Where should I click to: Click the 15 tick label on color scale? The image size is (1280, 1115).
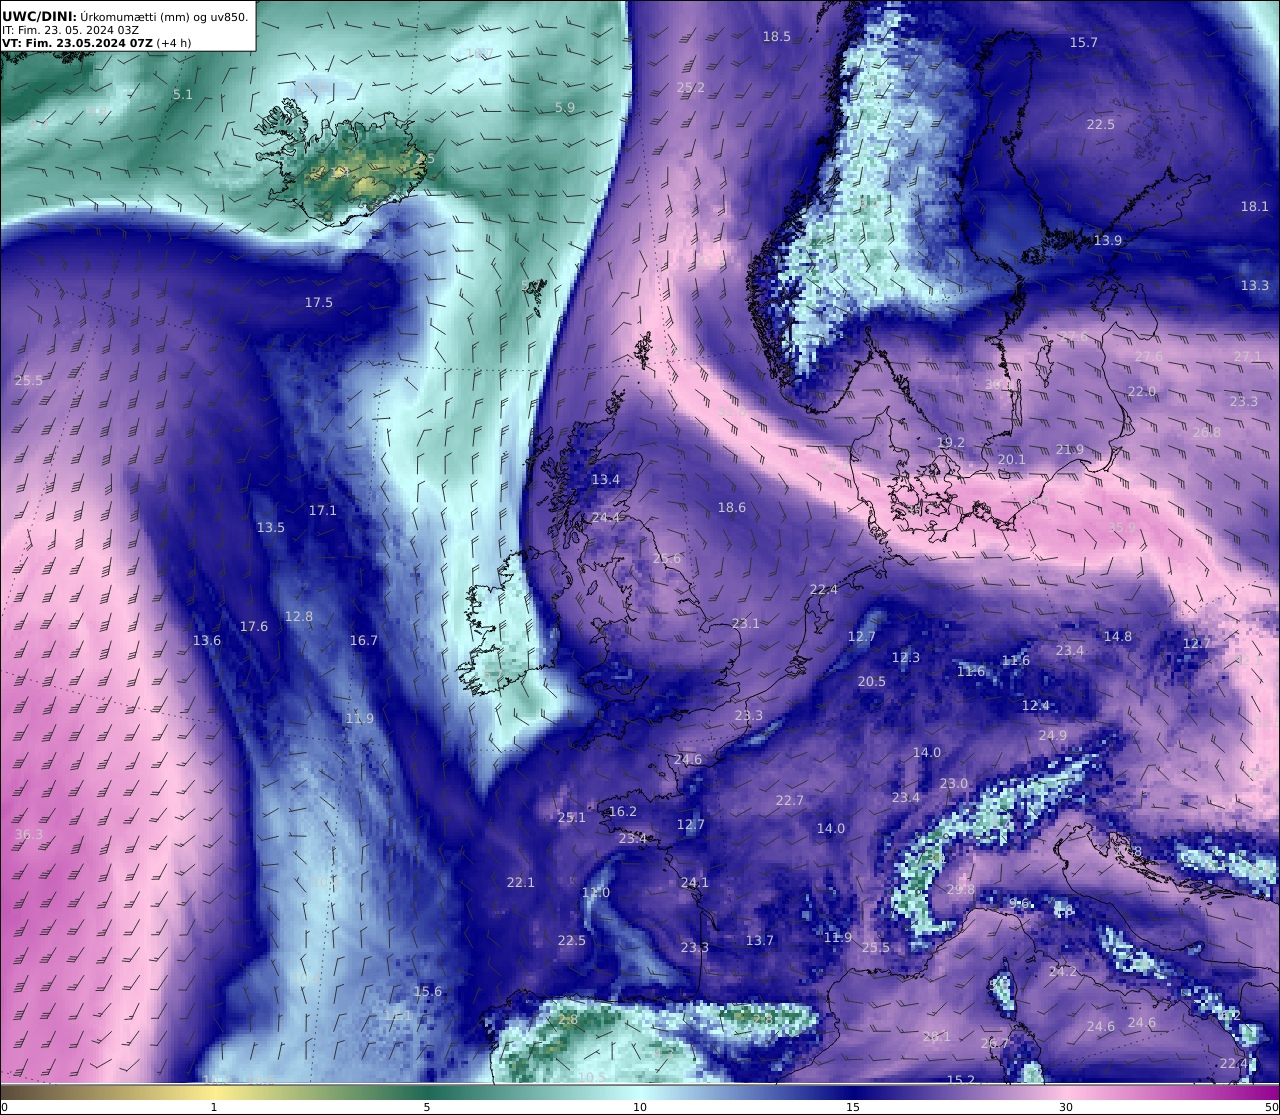[853, 1107]
